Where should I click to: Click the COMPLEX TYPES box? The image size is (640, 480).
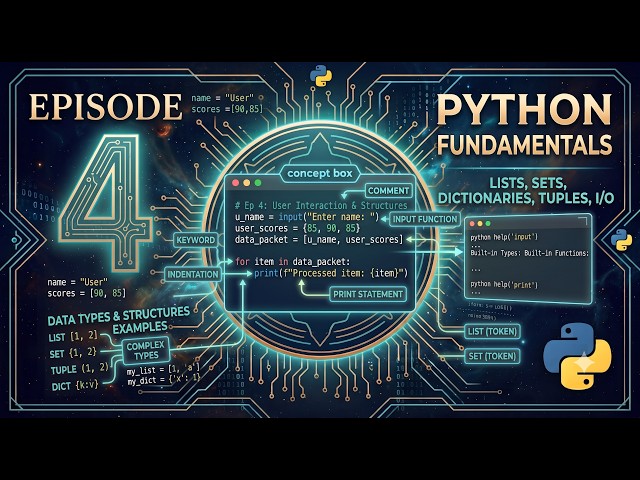(145, 351)
